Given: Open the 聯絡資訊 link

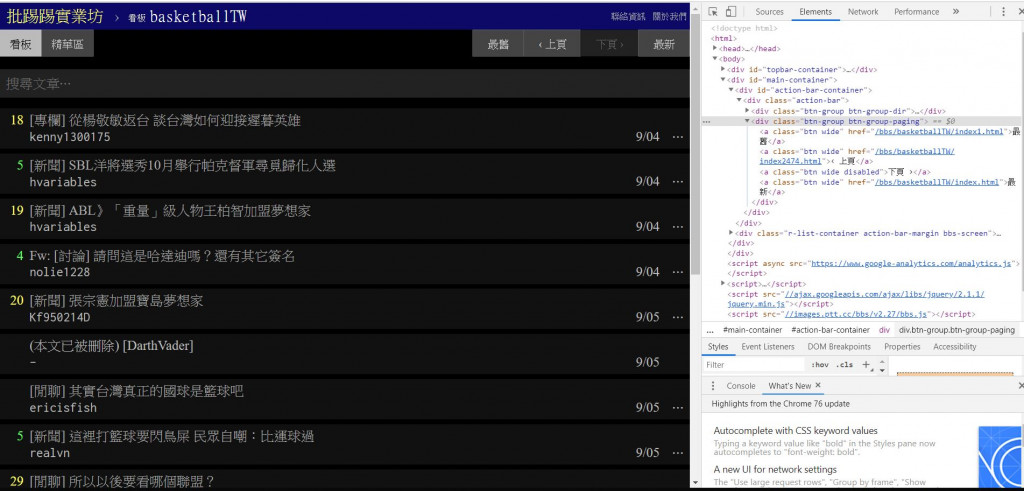Looking at the screenshot, I should point(628,16).
